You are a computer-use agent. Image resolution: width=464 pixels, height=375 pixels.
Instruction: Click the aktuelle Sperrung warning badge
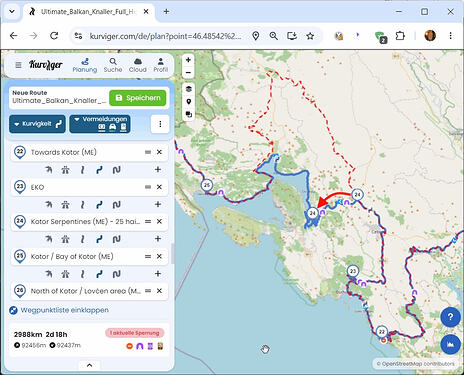coord(135,333)
